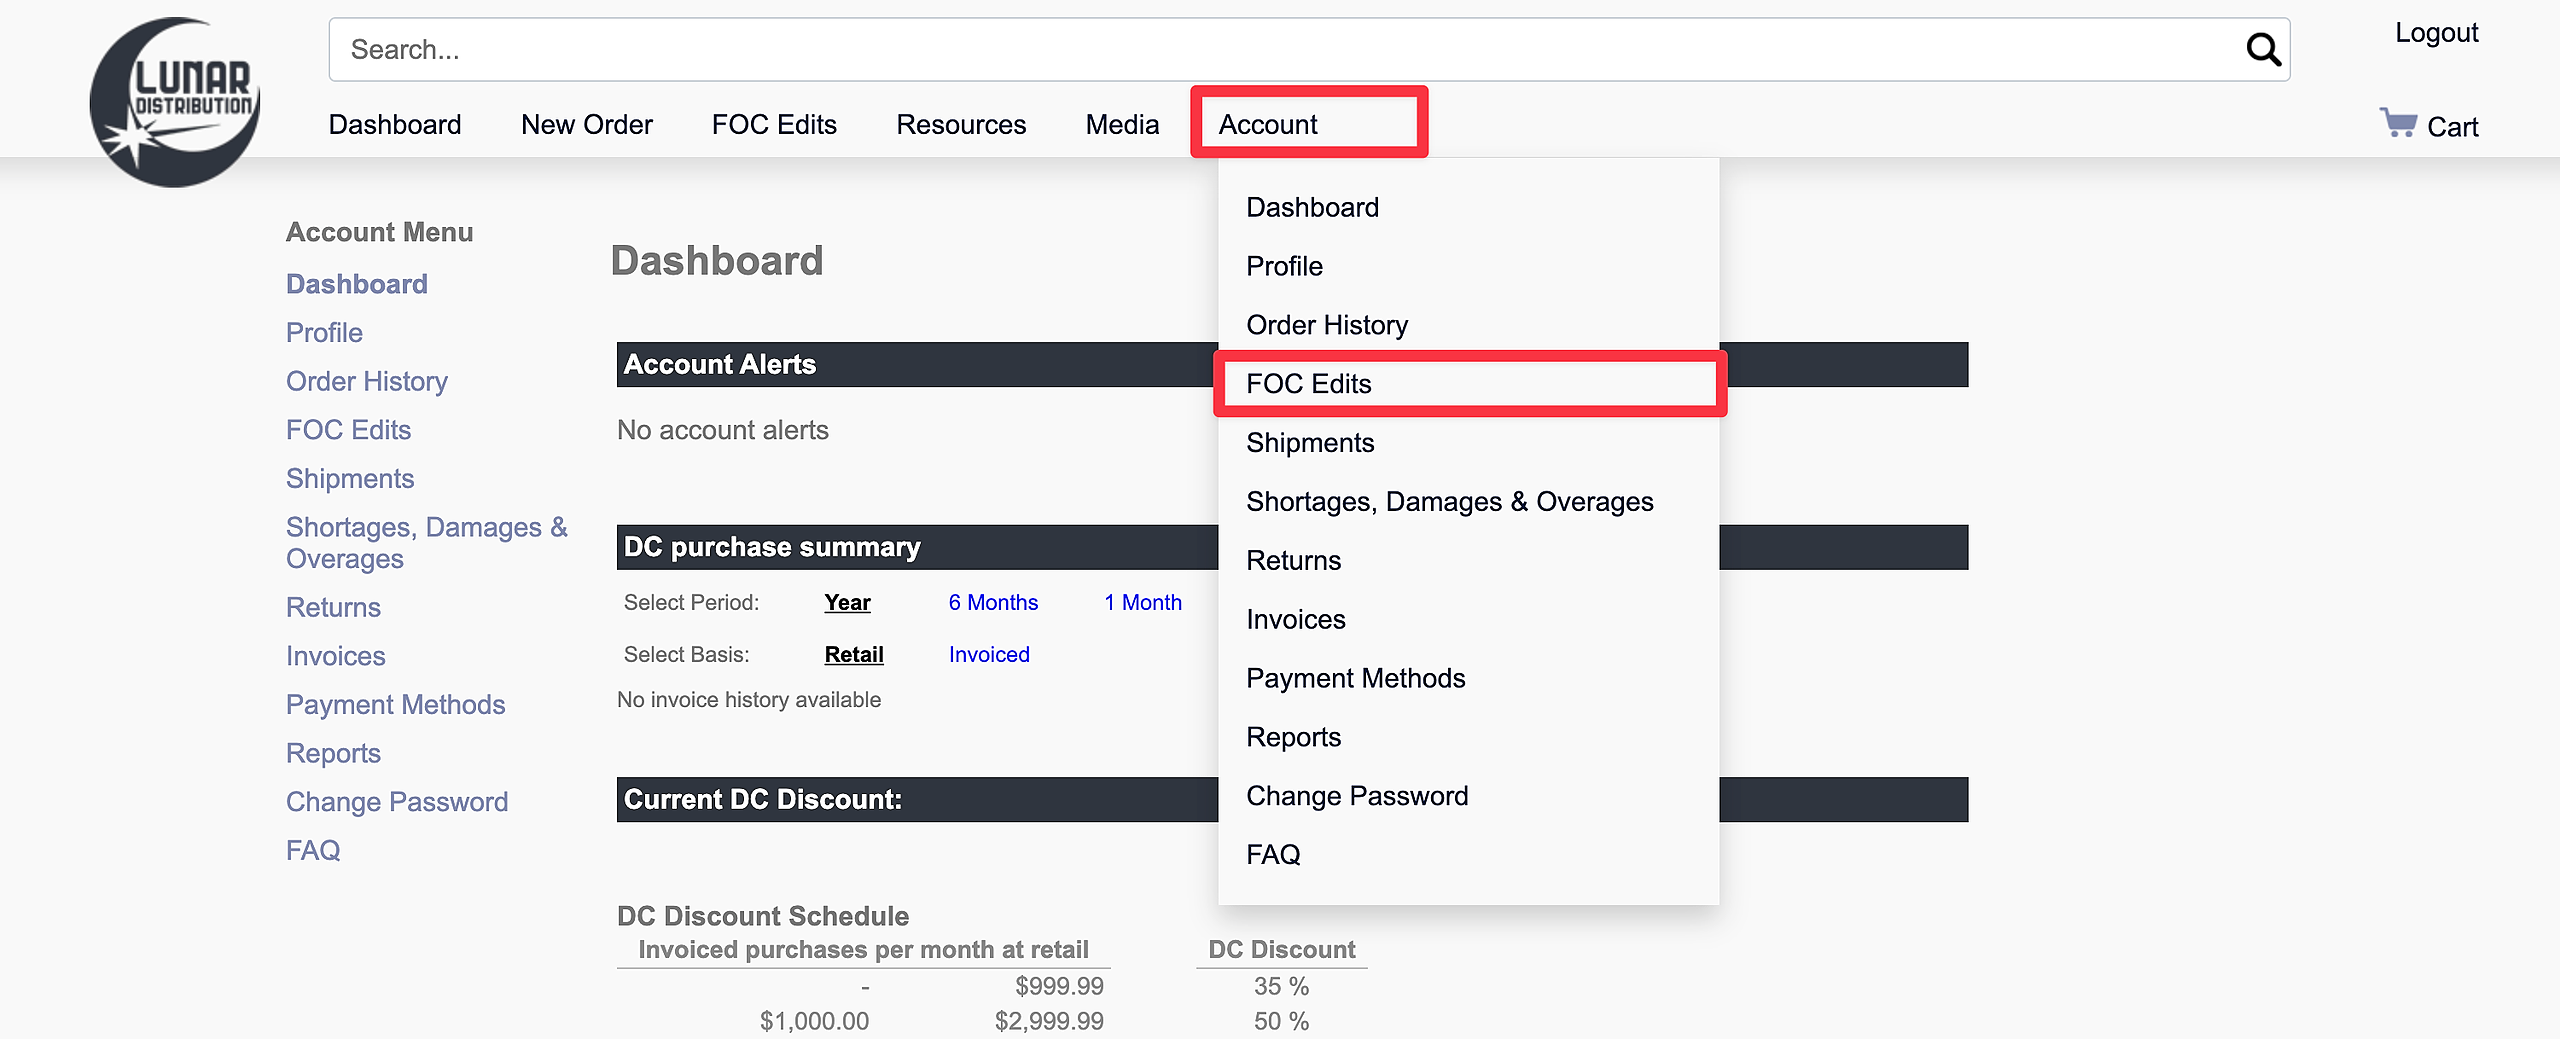Log out via the Logout link
This screenshot has height=1039, width=2560.
click(2436, 33)
